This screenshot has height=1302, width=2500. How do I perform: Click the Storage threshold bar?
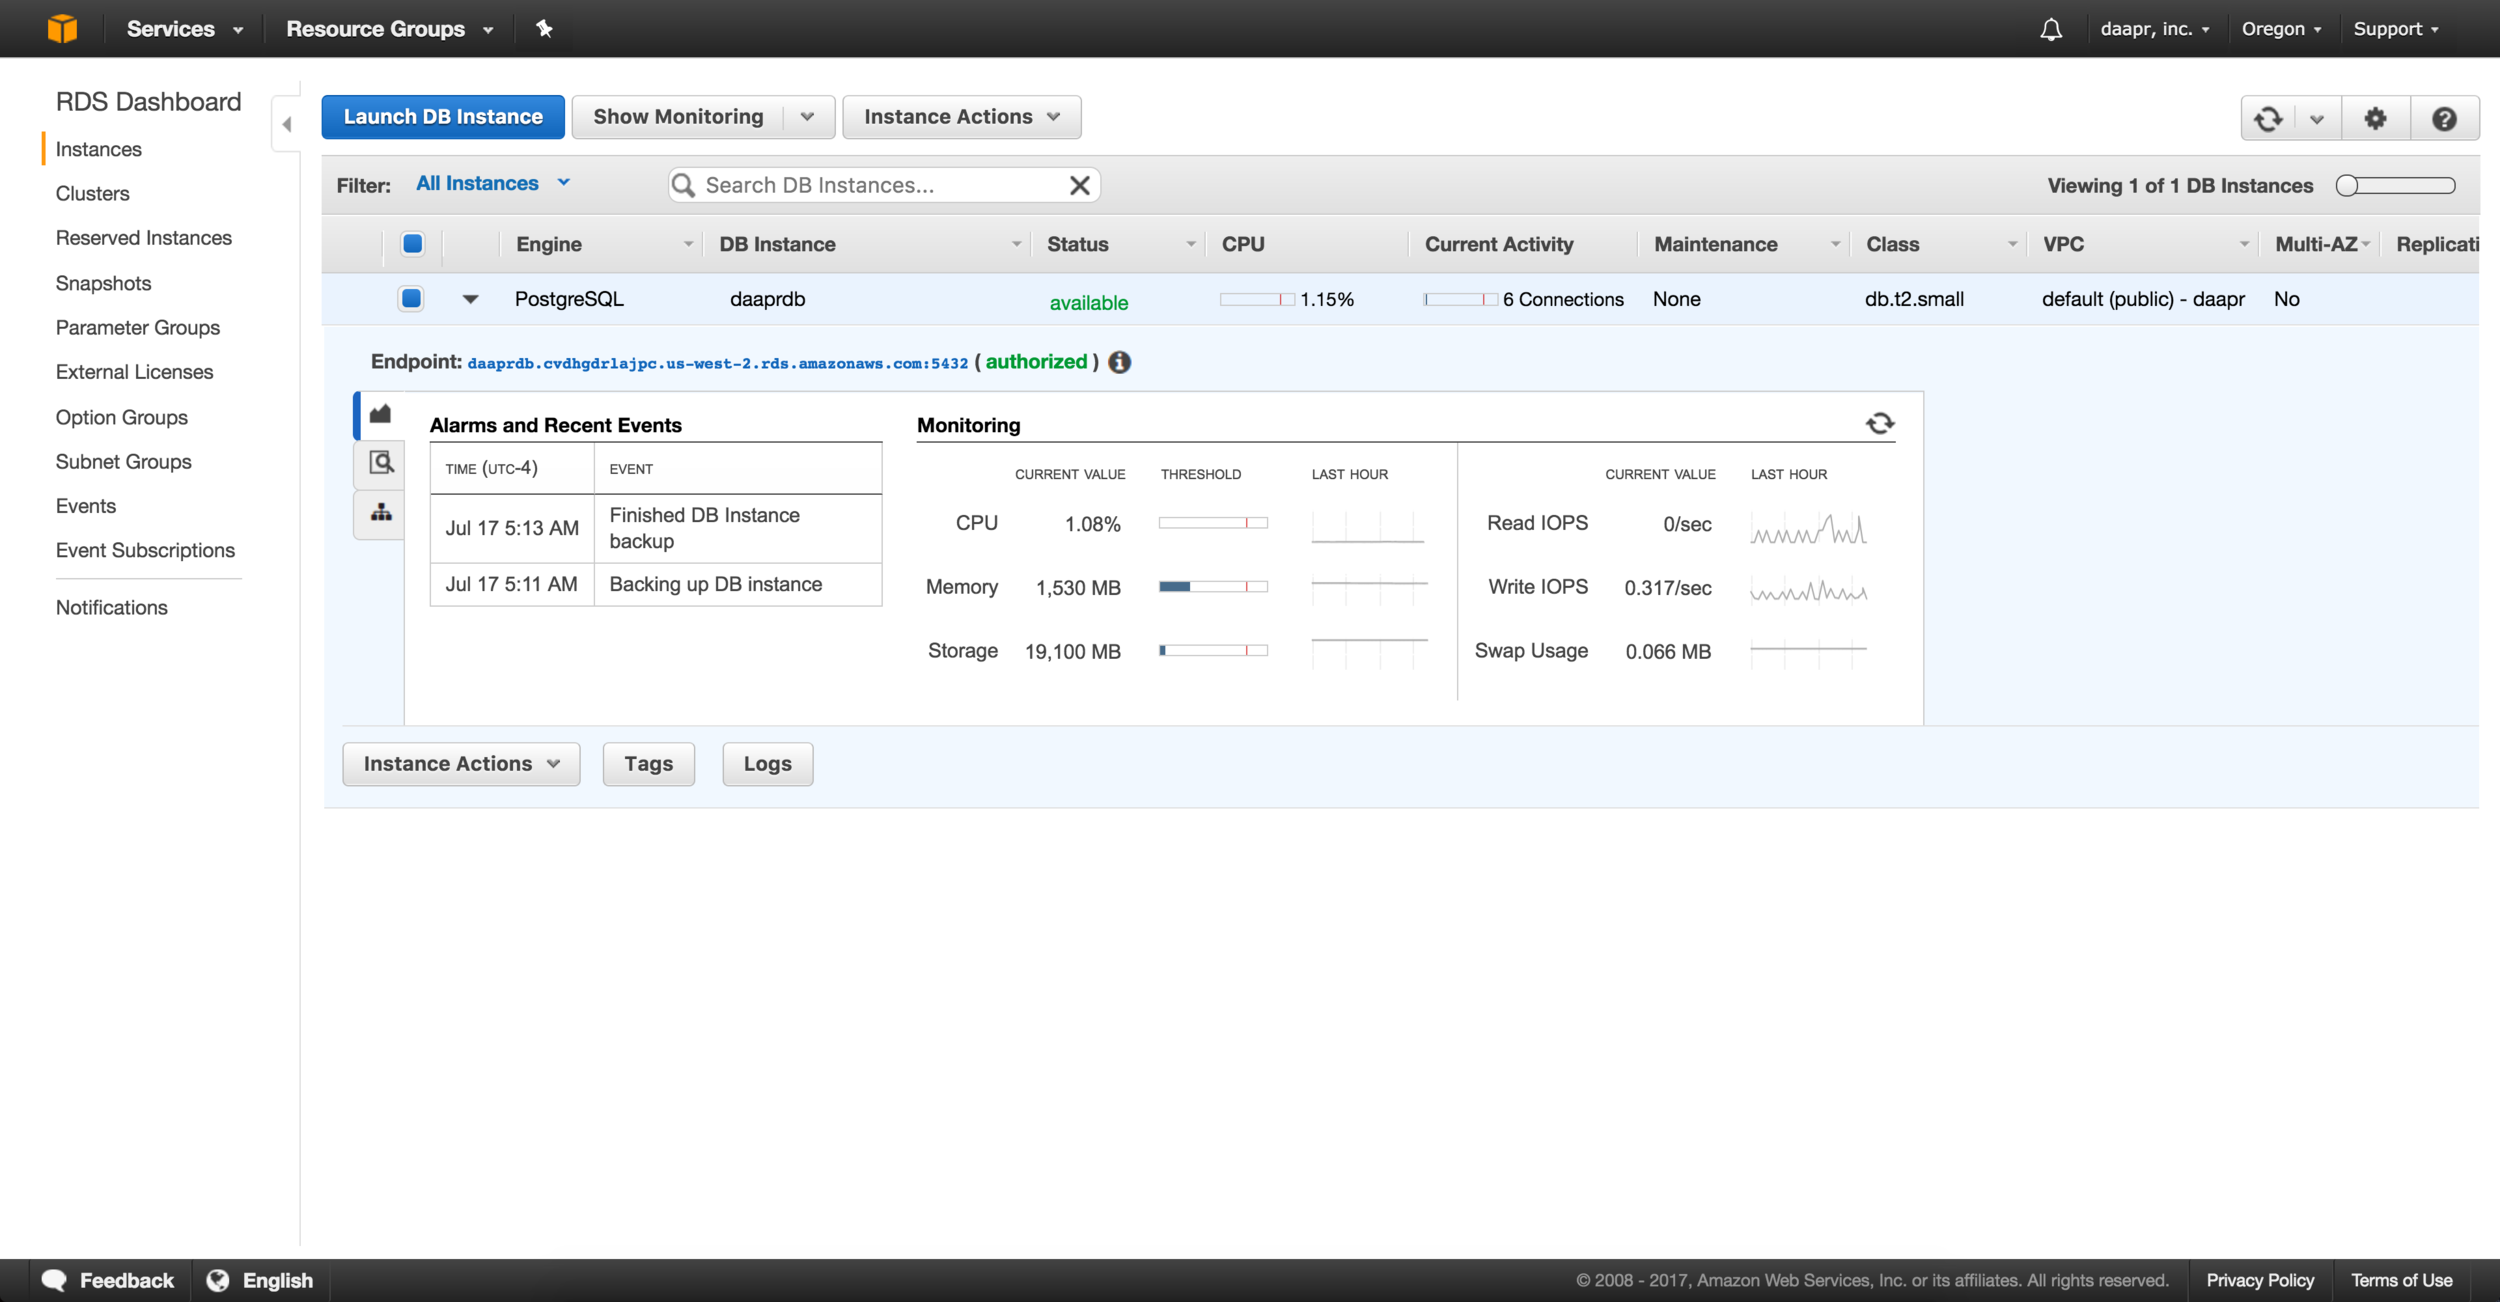tap(1213, 651)
